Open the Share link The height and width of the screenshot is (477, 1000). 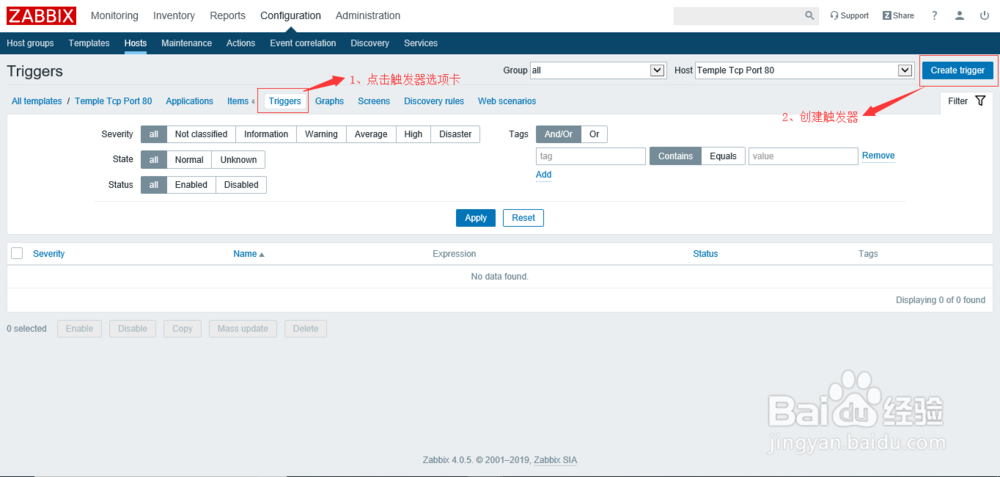[x=898, y=16]
